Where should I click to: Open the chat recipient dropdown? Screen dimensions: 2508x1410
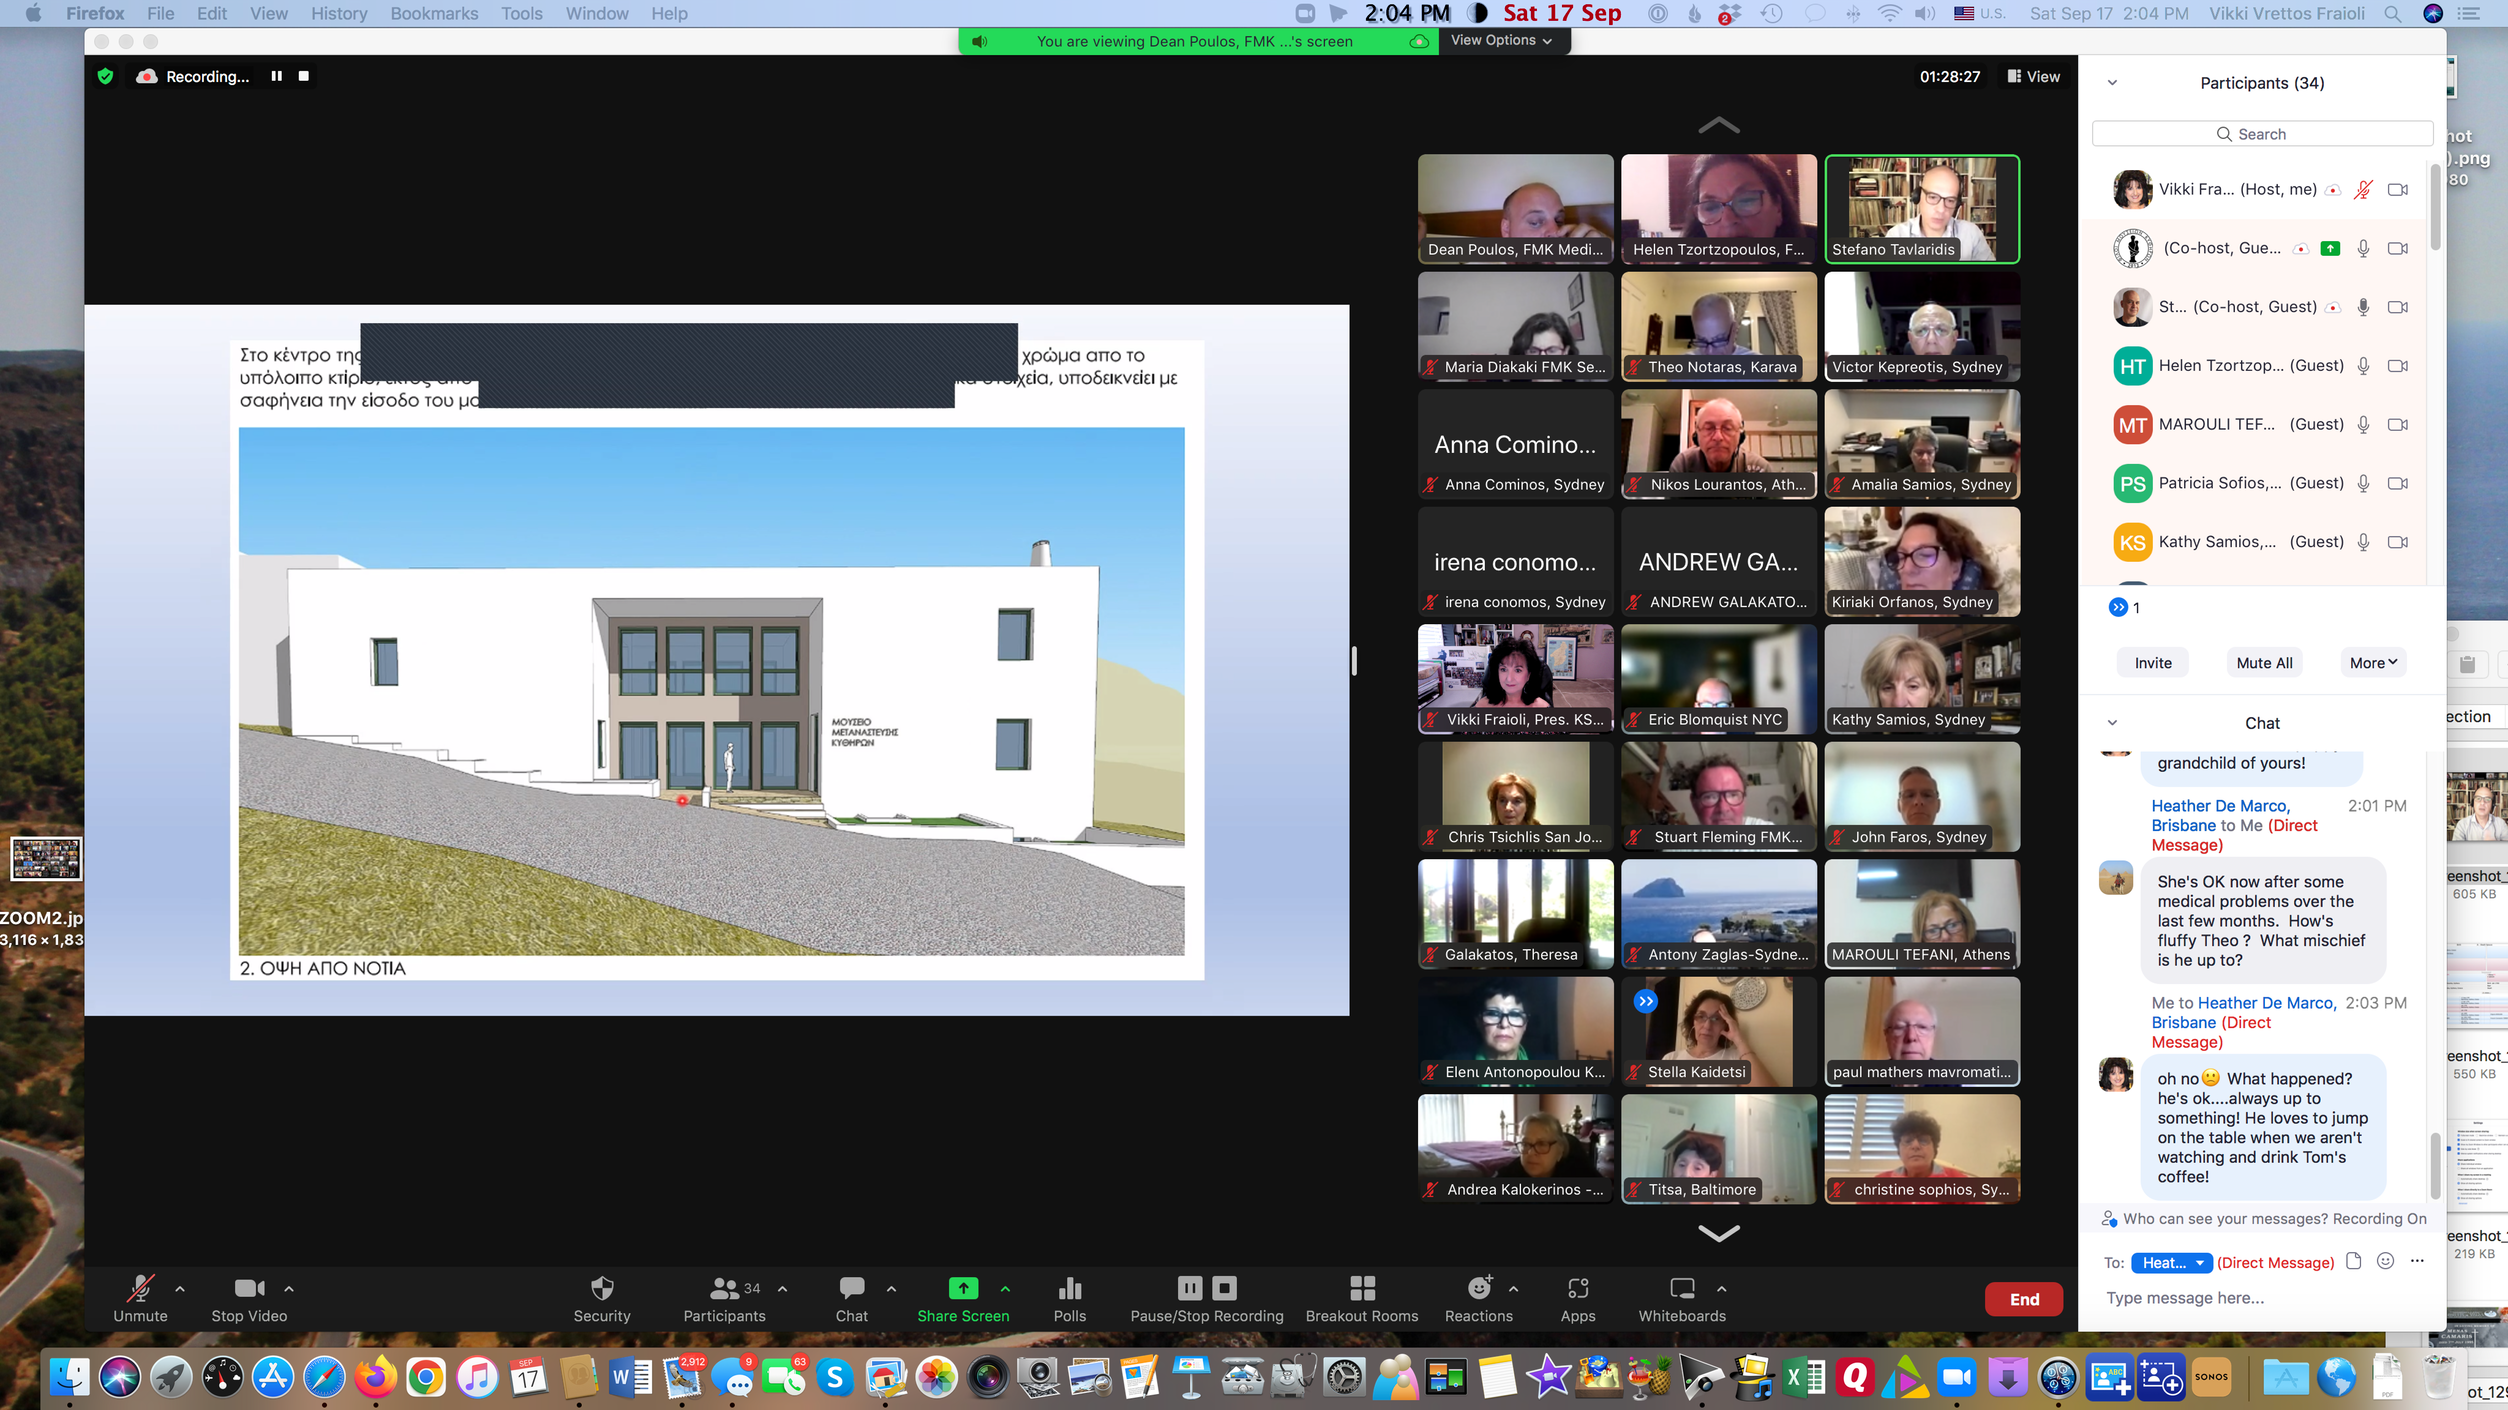[2171, 1262]
